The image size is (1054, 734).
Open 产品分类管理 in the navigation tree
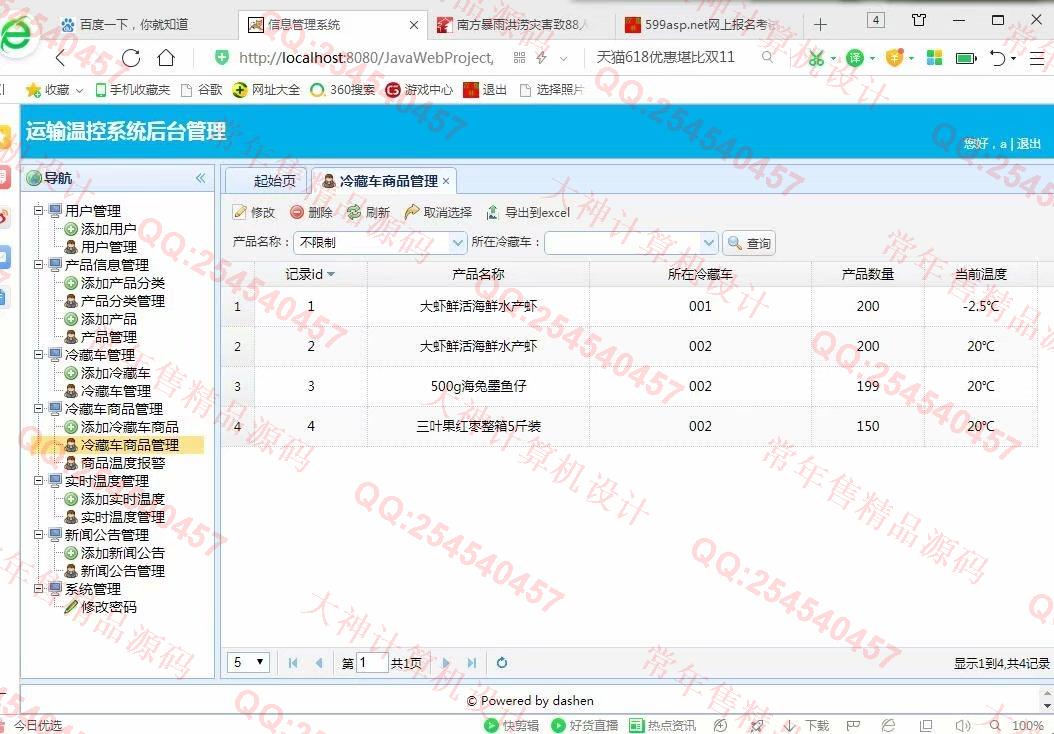(123, 301)
